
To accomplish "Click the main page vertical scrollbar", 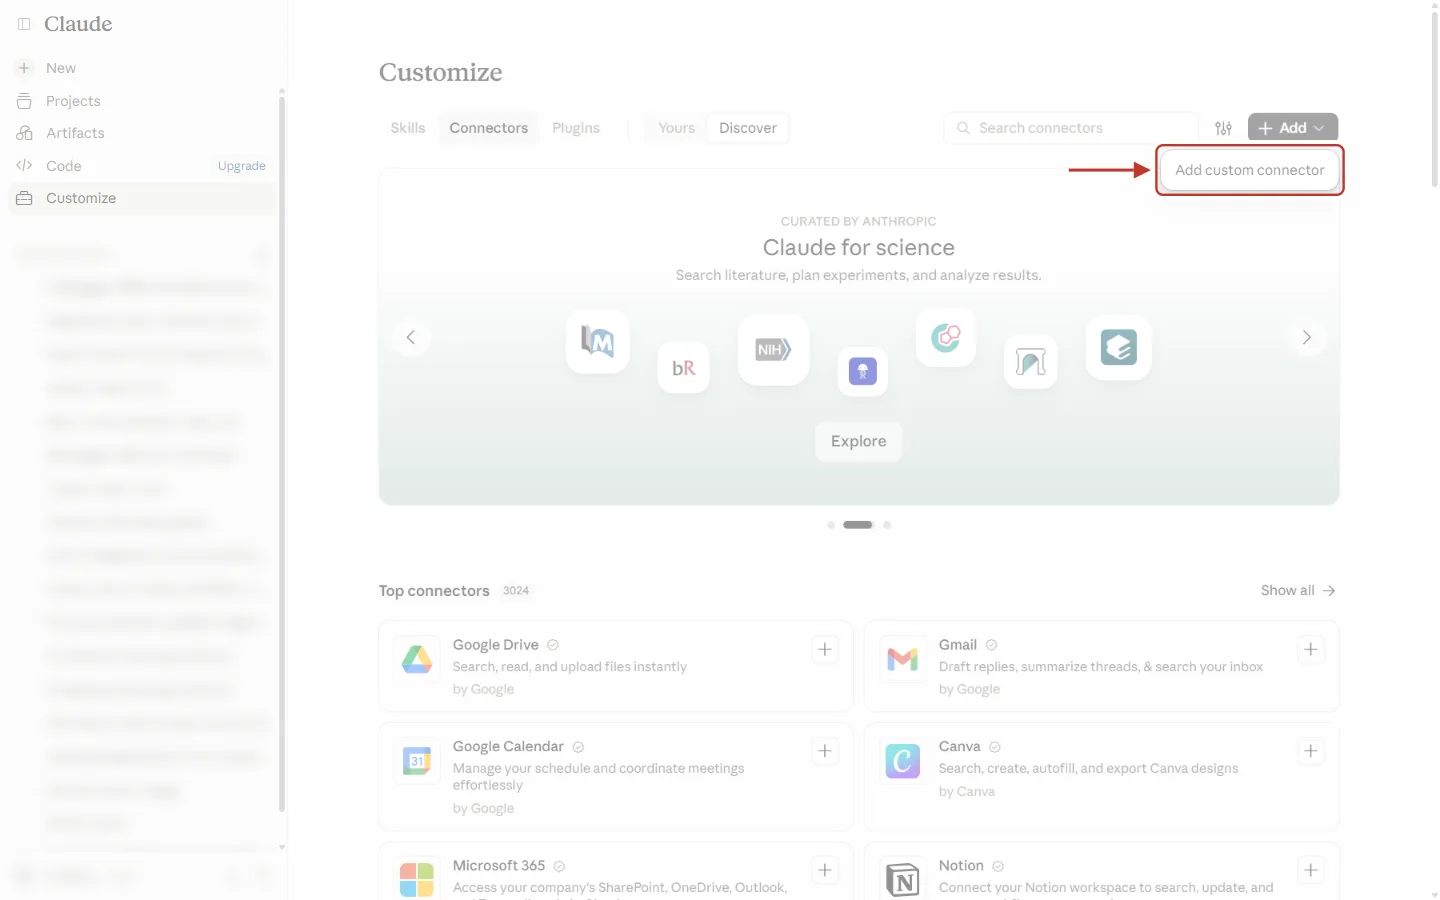I will (x=1435, y=100).
